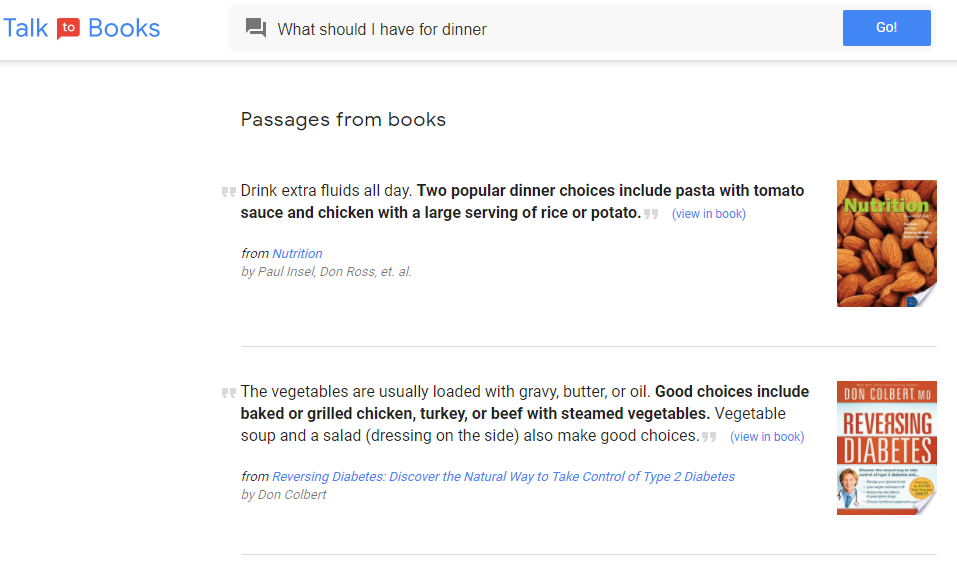Click the opening quote mark before 'The vegetables are'
This screenshot has height=563, width=957.
229,393
